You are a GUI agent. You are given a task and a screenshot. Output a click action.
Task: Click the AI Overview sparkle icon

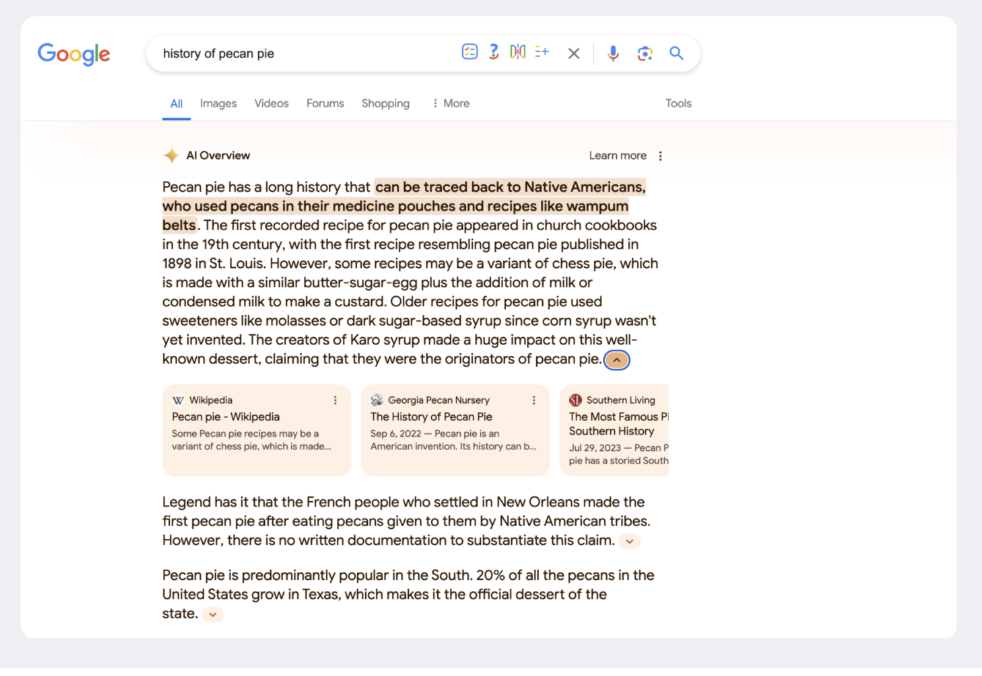pos(171,155)
